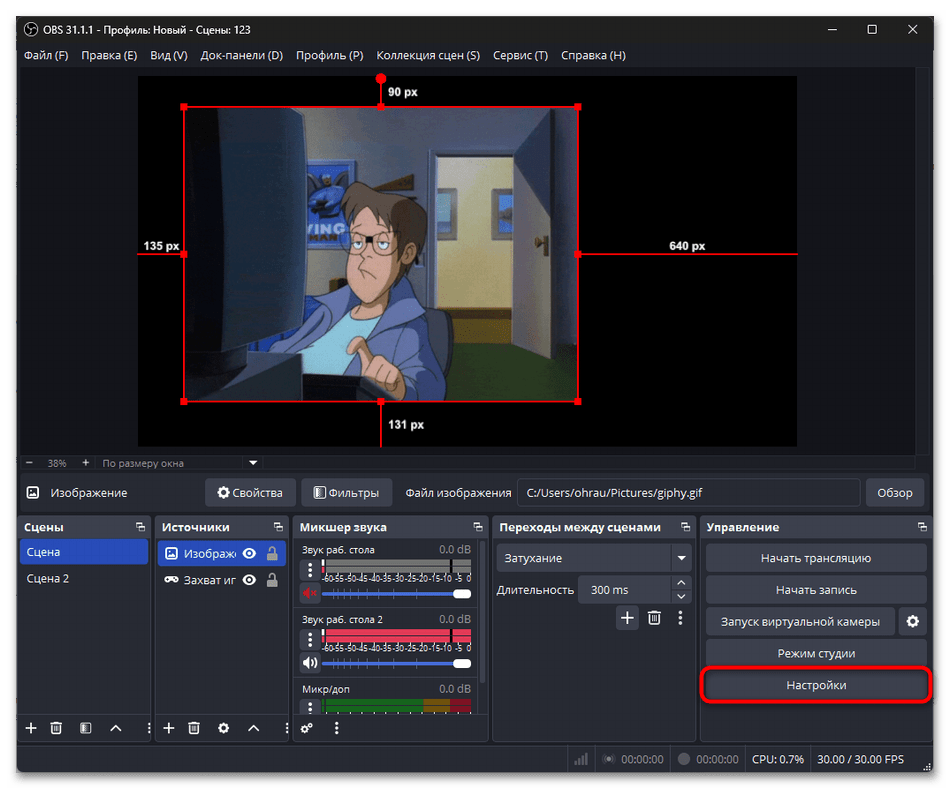This screenshot has width=950, height=789.
Task: Toggle lock on Изображение source
Action: click(x=273, y=553)
